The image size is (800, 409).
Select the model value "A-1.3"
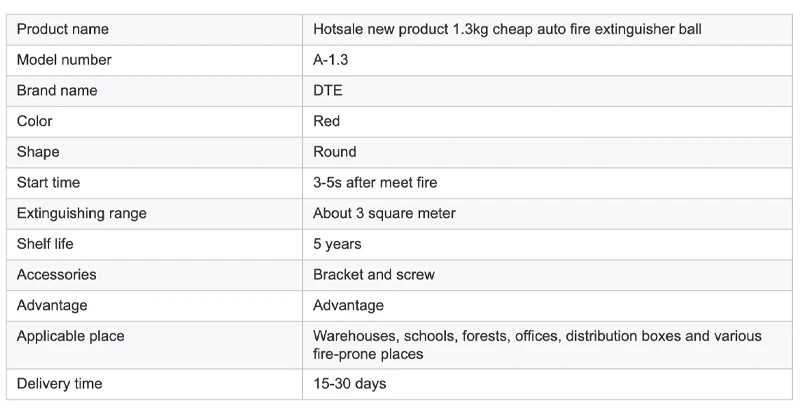331,60
